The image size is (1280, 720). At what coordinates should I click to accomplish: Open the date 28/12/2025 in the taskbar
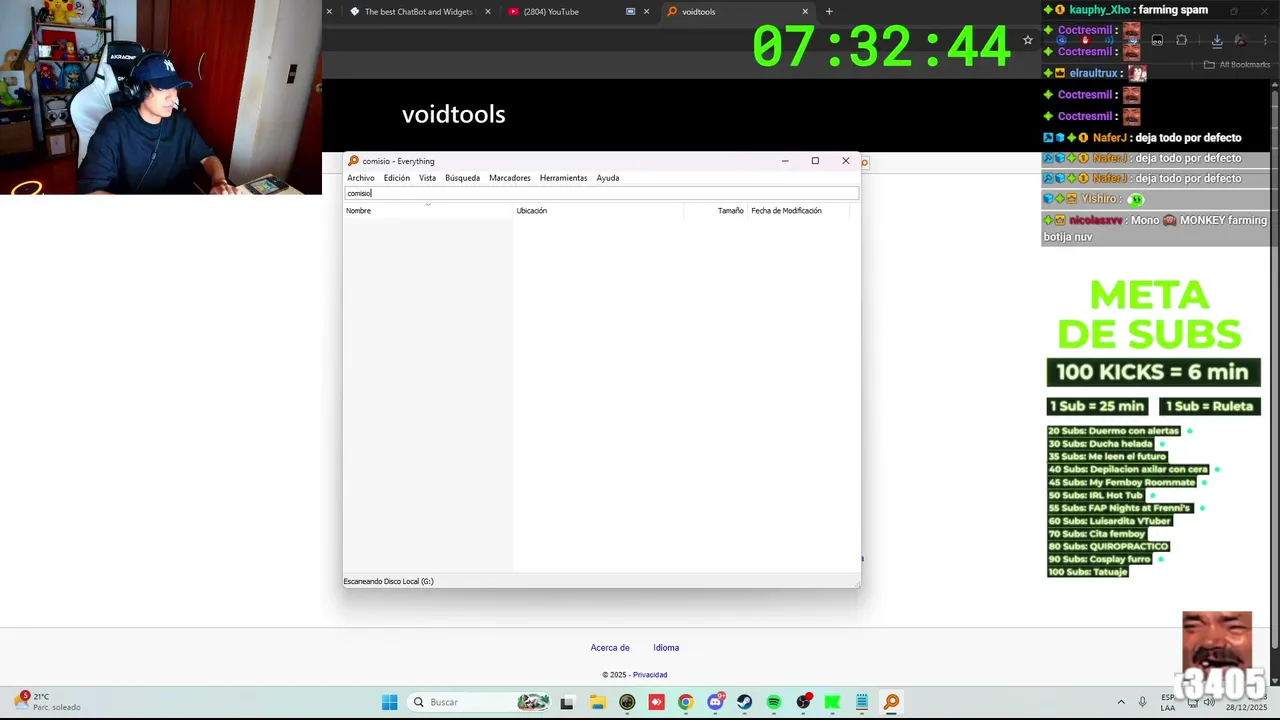tap(1246, 707)
